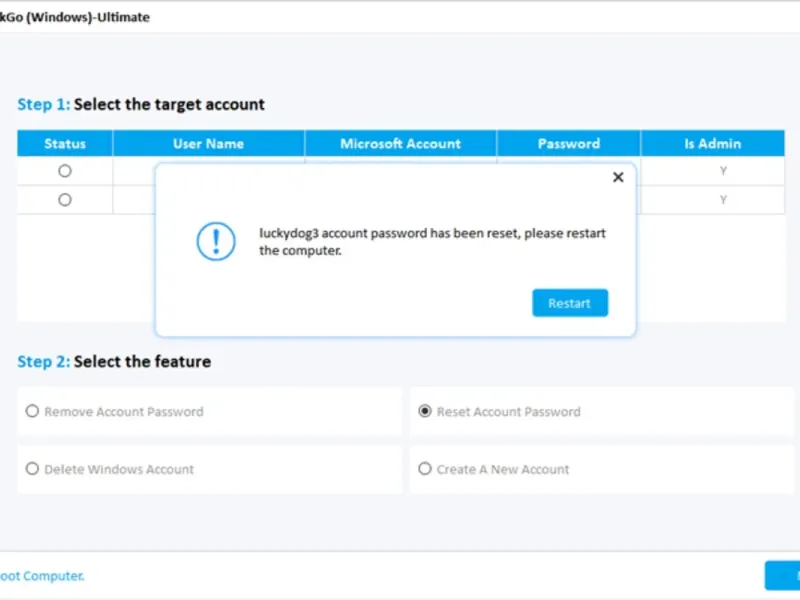
Task: Click the Step 2 Select the feature heading
Action: pyautogui.click(x=114, y=362)
